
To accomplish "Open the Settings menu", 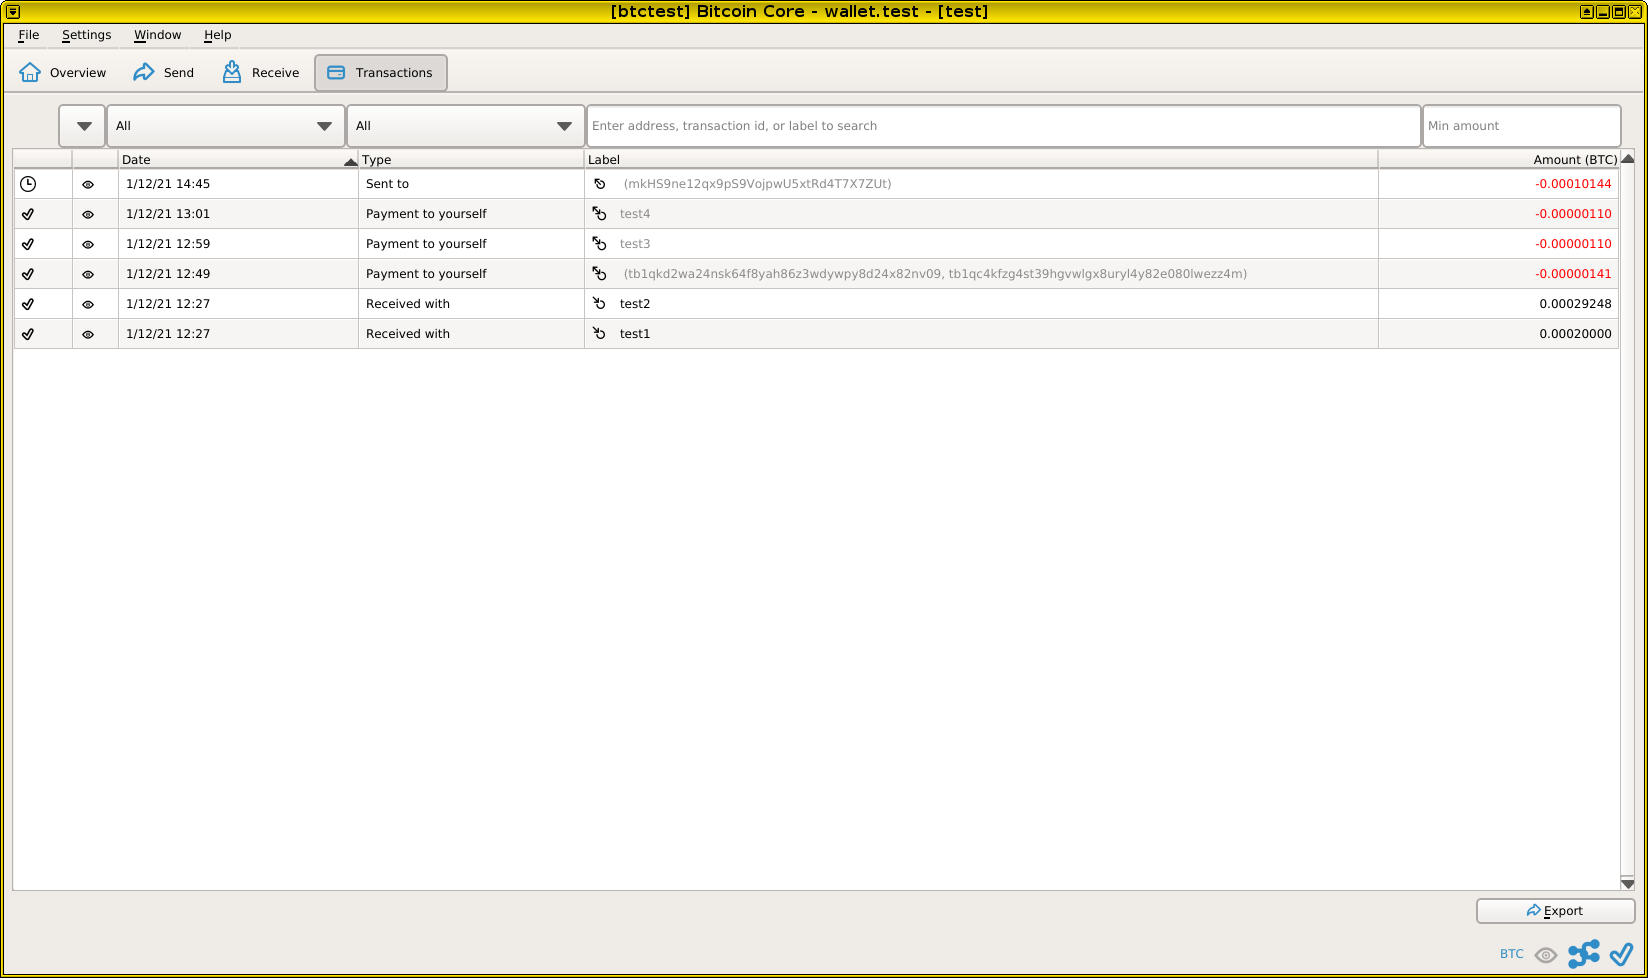I will coord(87,35).
